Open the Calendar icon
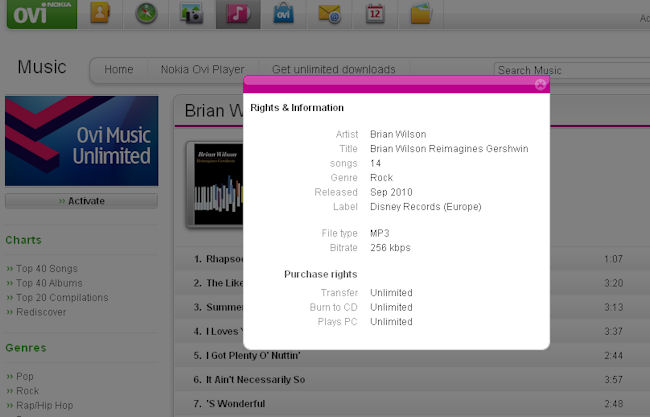Image resolution: width=650 pixels, height=417 pixels. [x=375, y=13]
